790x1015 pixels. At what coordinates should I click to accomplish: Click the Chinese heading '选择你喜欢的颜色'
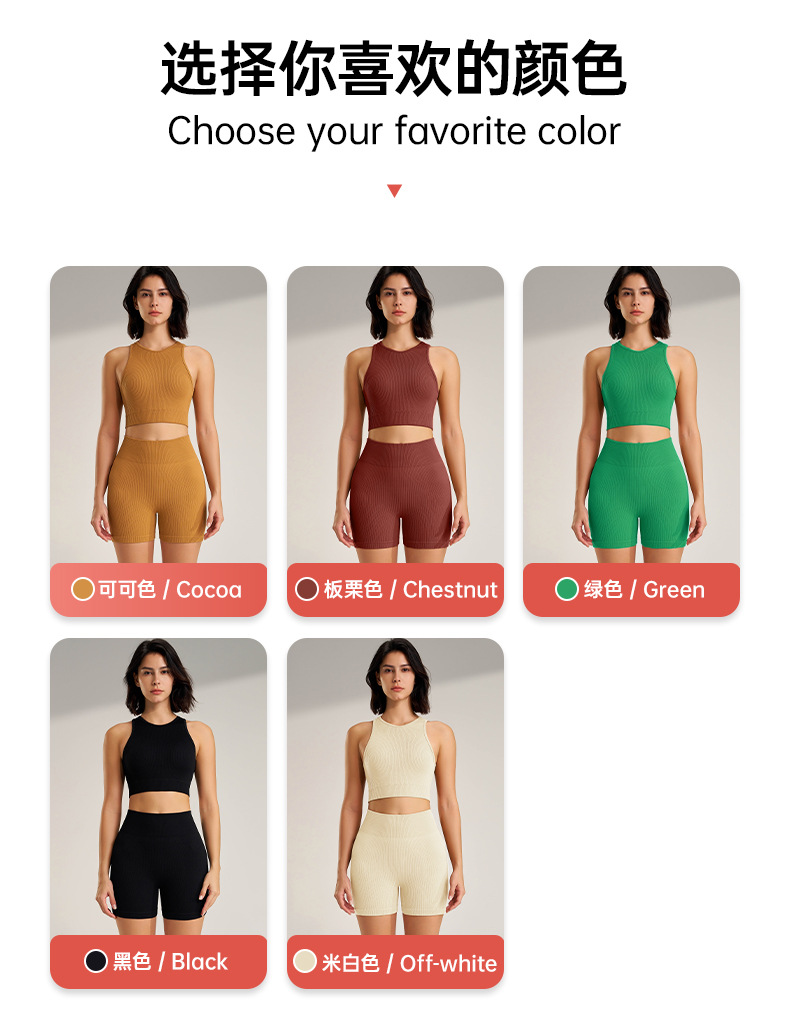point(394,69)
